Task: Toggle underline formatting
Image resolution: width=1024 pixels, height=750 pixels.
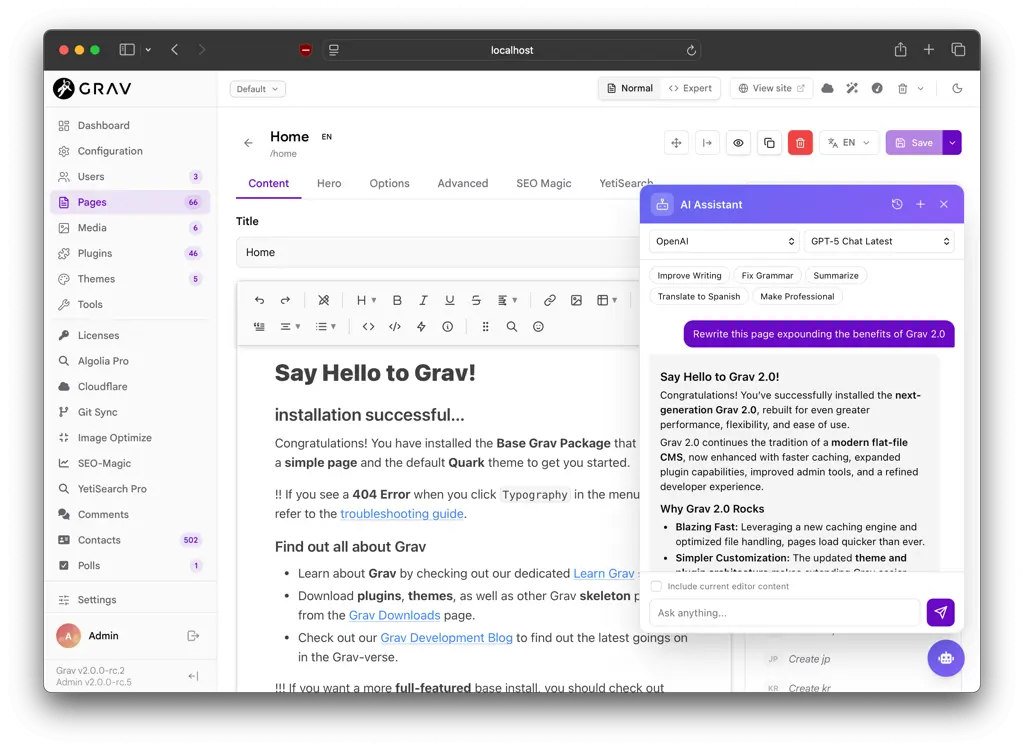Action: [449, 301]
